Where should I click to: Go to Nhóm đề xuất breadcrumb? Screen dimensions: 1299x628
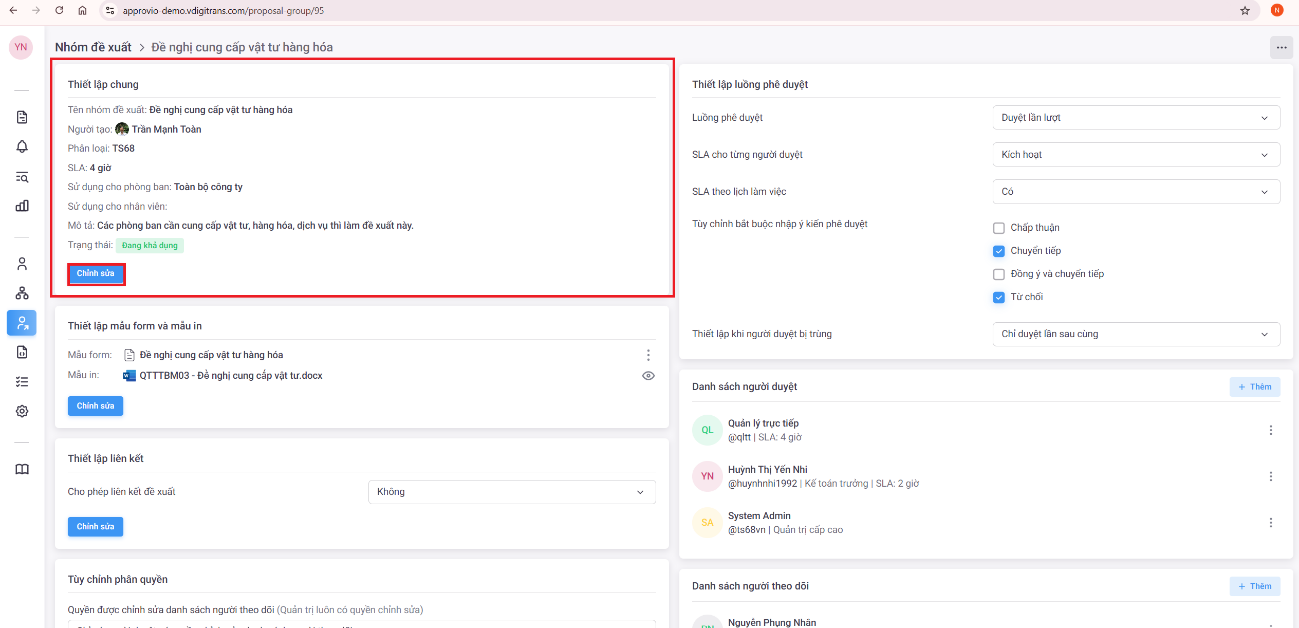pos(93,47)
